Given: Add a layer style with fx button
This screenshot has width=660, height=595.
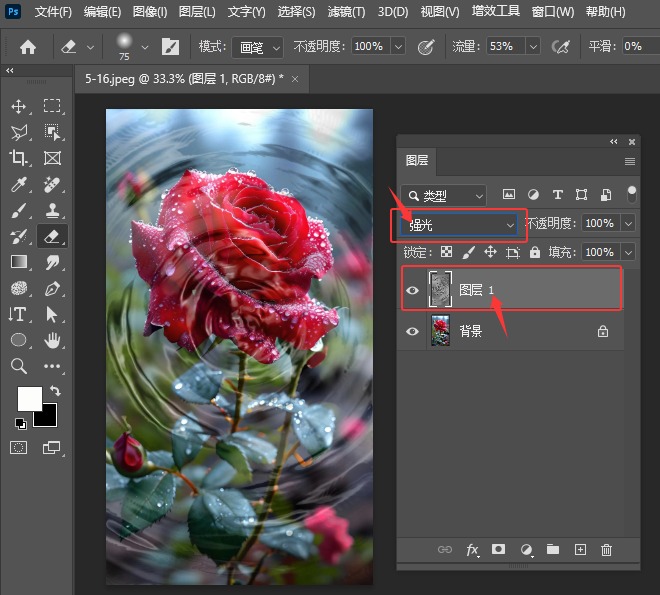Looking at the screenshot, I should point(472,550).
